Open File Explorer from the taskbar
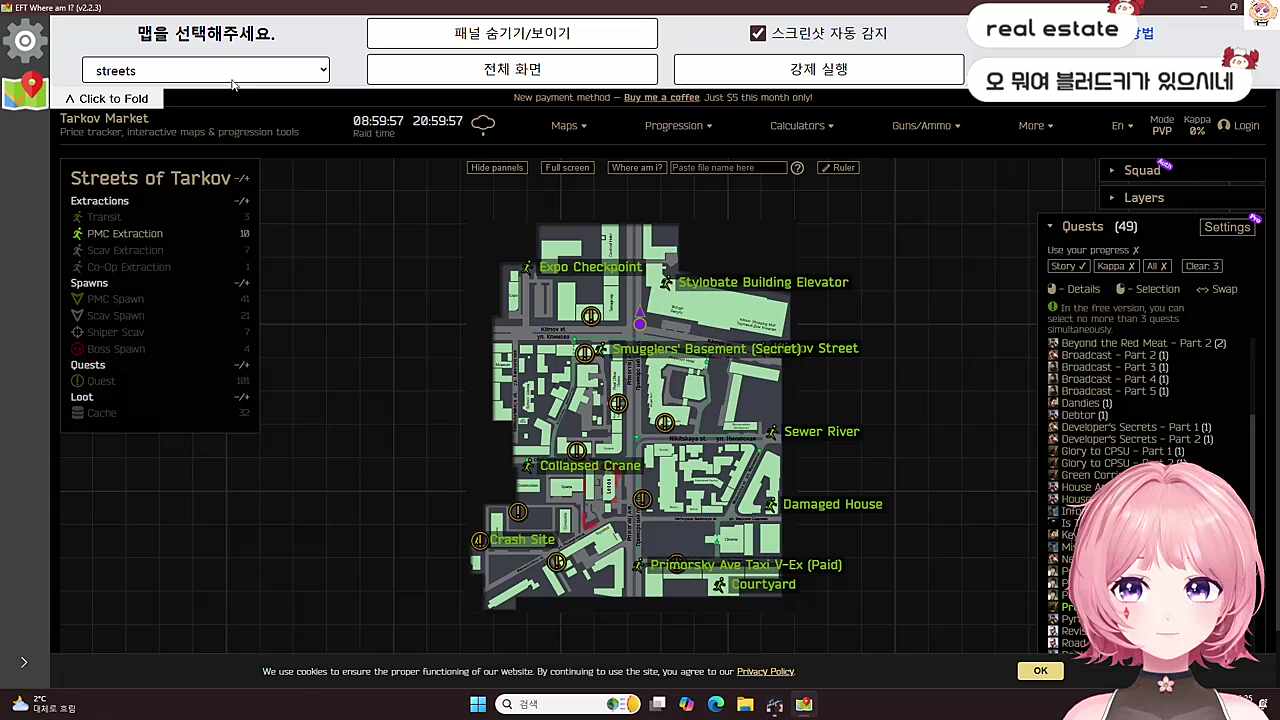Viewport: 1280px width, 720px height. [x=745, y=704]
